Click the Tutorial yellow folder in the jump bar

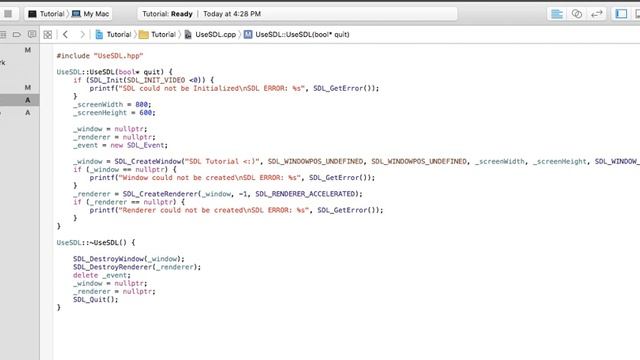[158, 35]
